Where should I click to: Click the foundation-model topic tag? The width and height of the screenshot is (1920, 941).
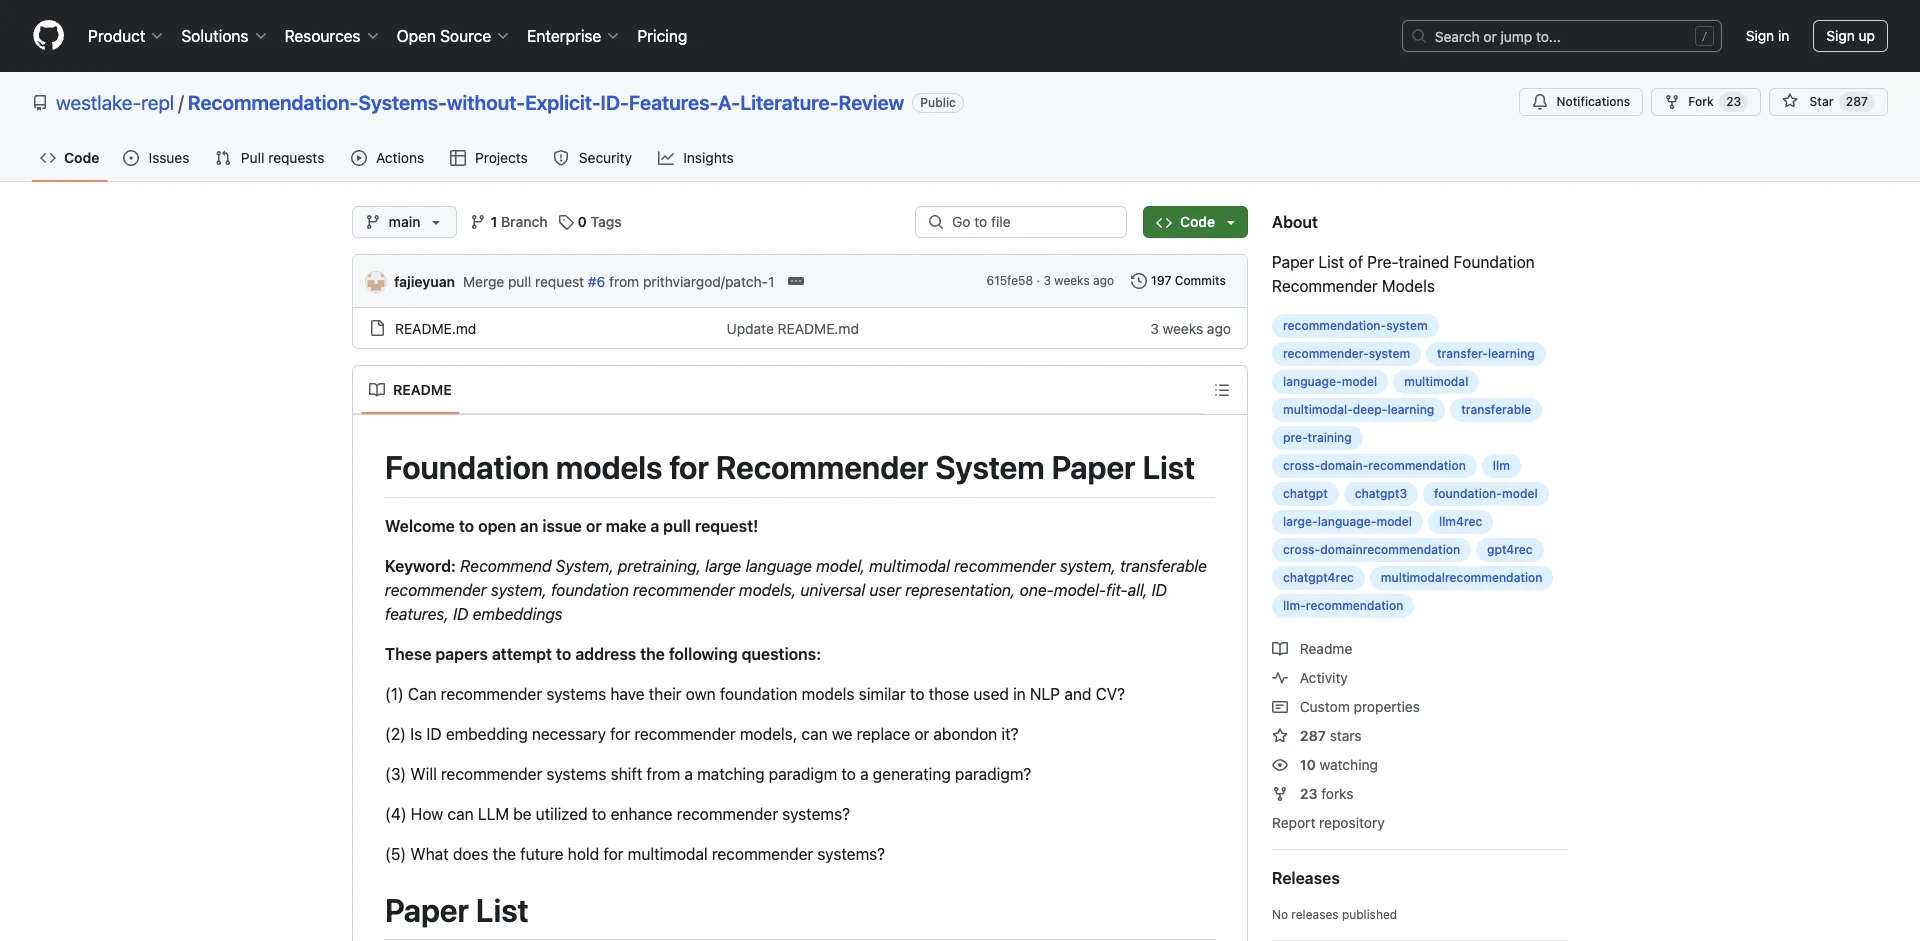point(1485,494)
